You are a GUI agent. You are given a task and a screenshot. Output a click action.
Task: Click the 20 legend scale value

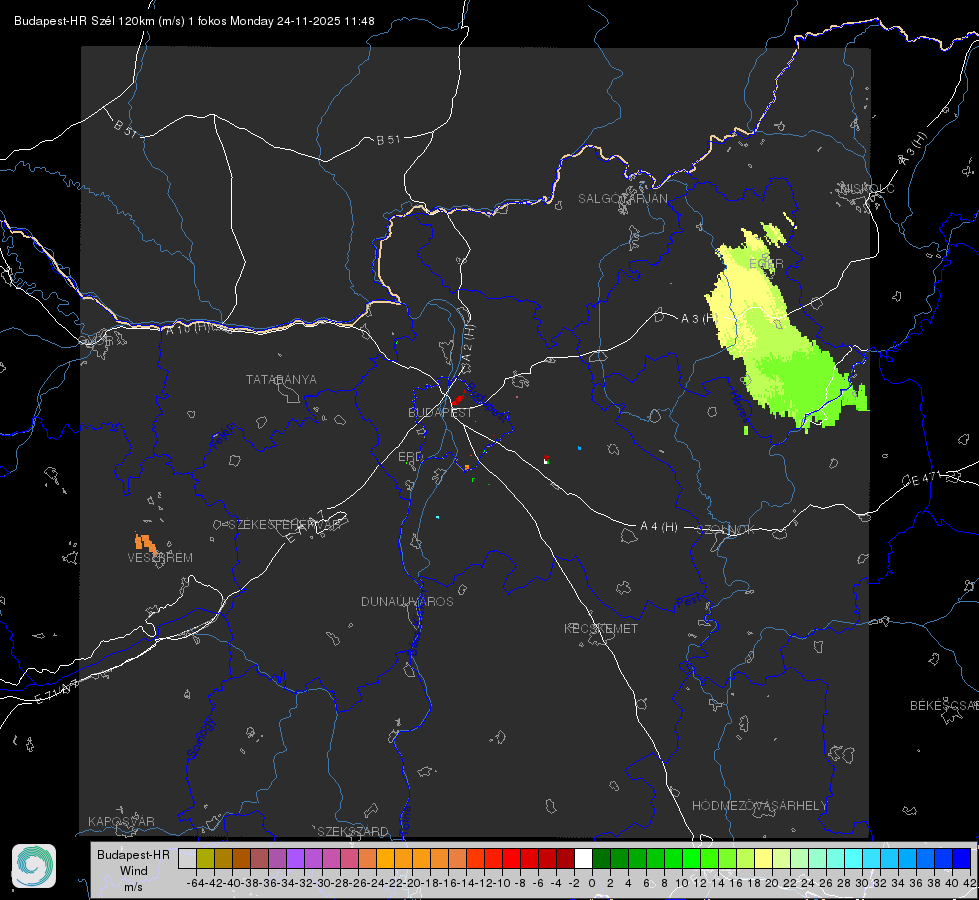pos(772,883)
